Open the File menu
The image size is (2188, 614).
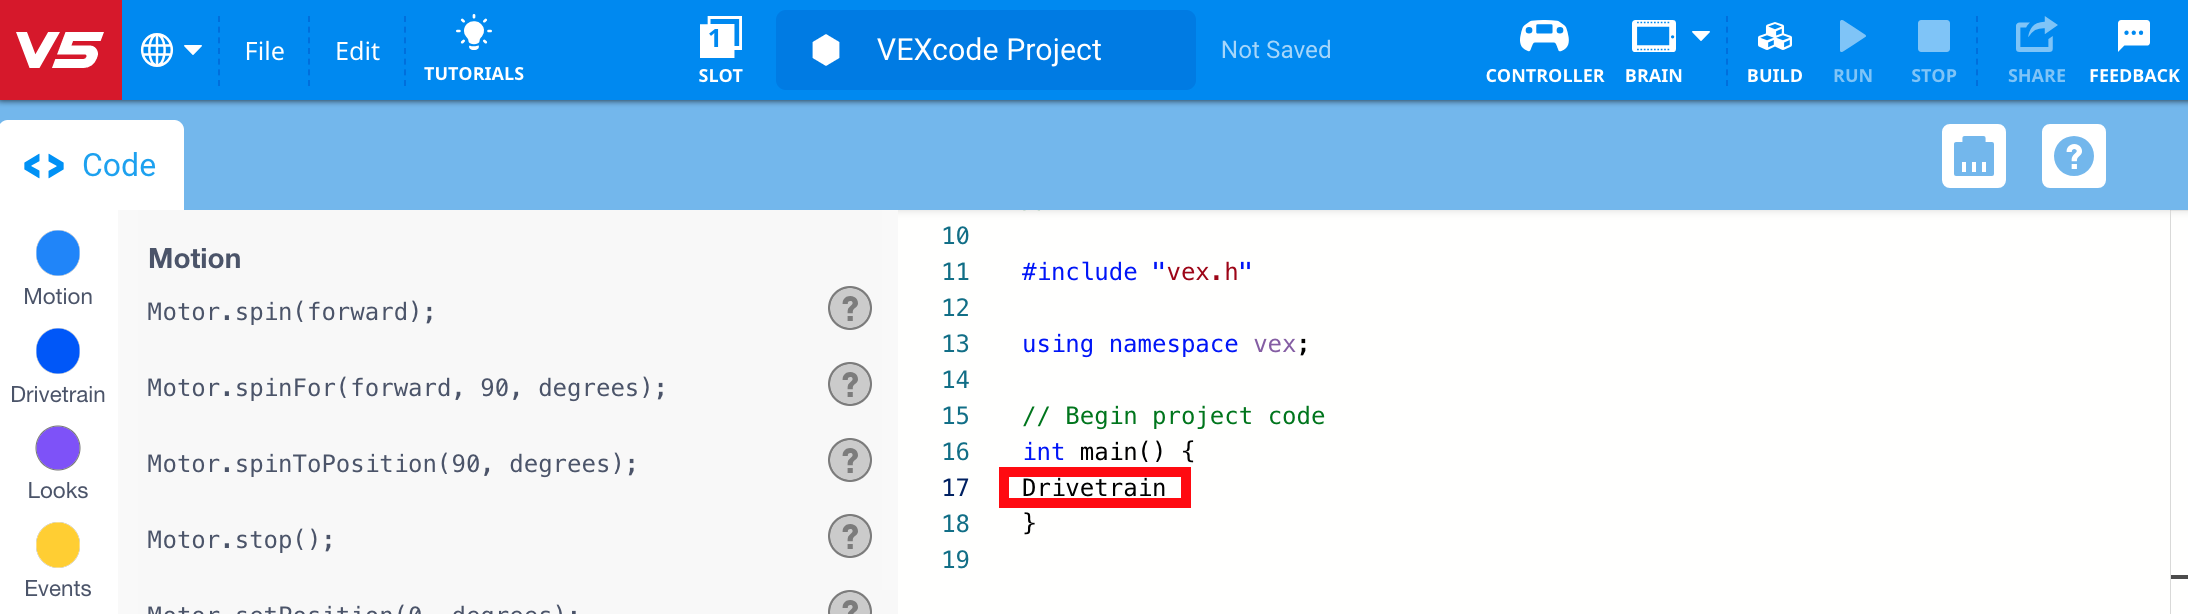(x=264, y=51)
